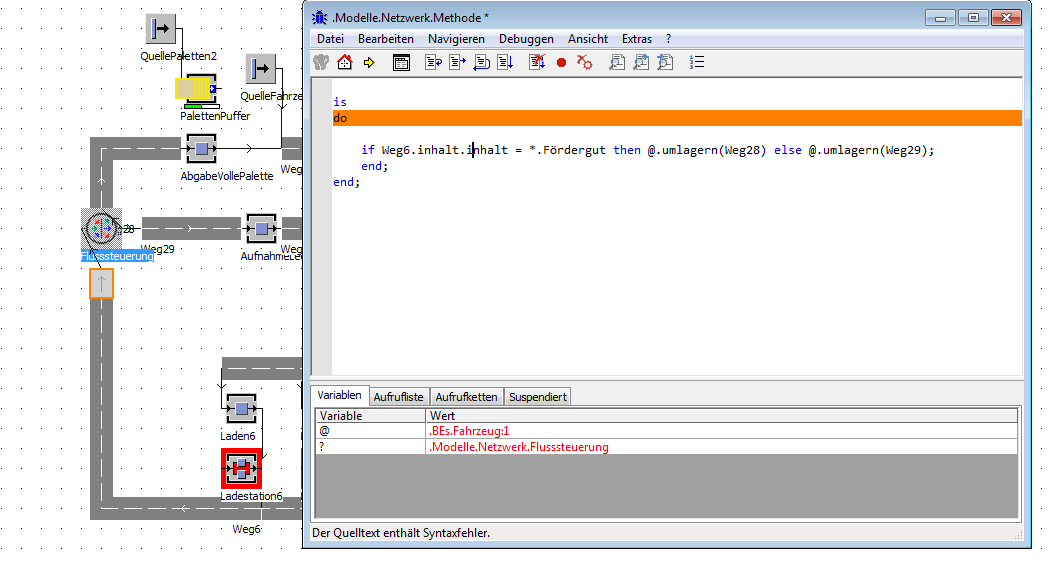
Task: Select the Laden6 station icon
Action: tap(241, 408)
